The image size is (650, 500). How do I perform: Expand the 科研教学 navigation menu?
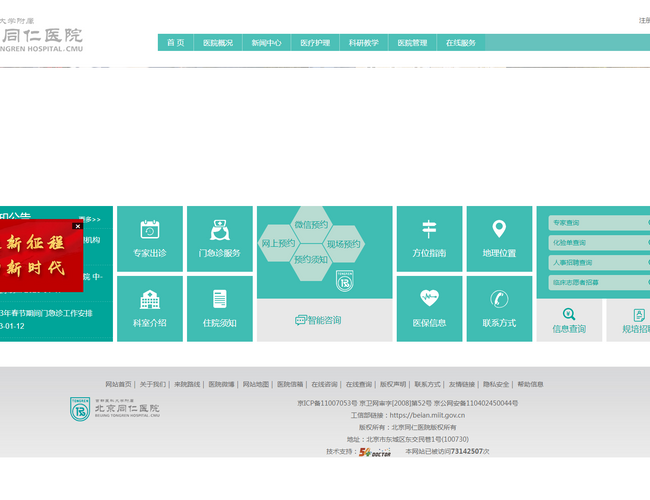point(363,43)
